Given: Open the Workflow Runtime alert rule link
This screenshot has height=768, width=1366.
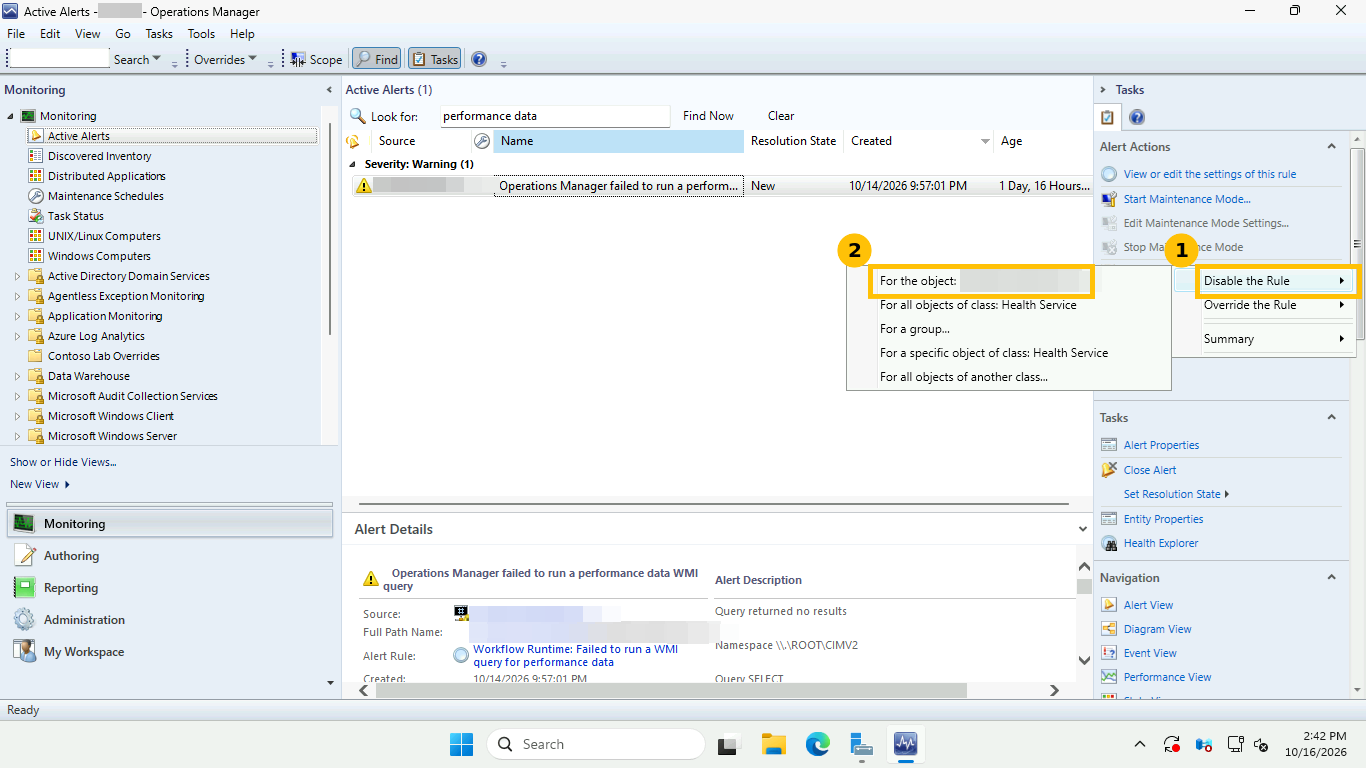Looking at the screenshot, I should click(575, 655).
